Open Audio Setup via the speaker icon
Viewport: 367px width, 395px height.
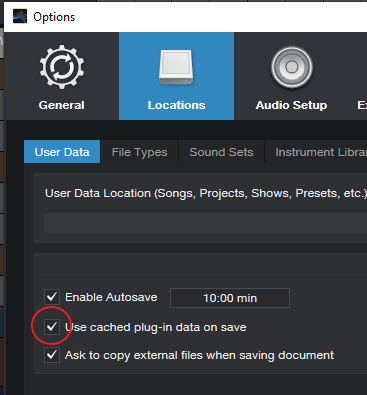[x=292, y=67]
